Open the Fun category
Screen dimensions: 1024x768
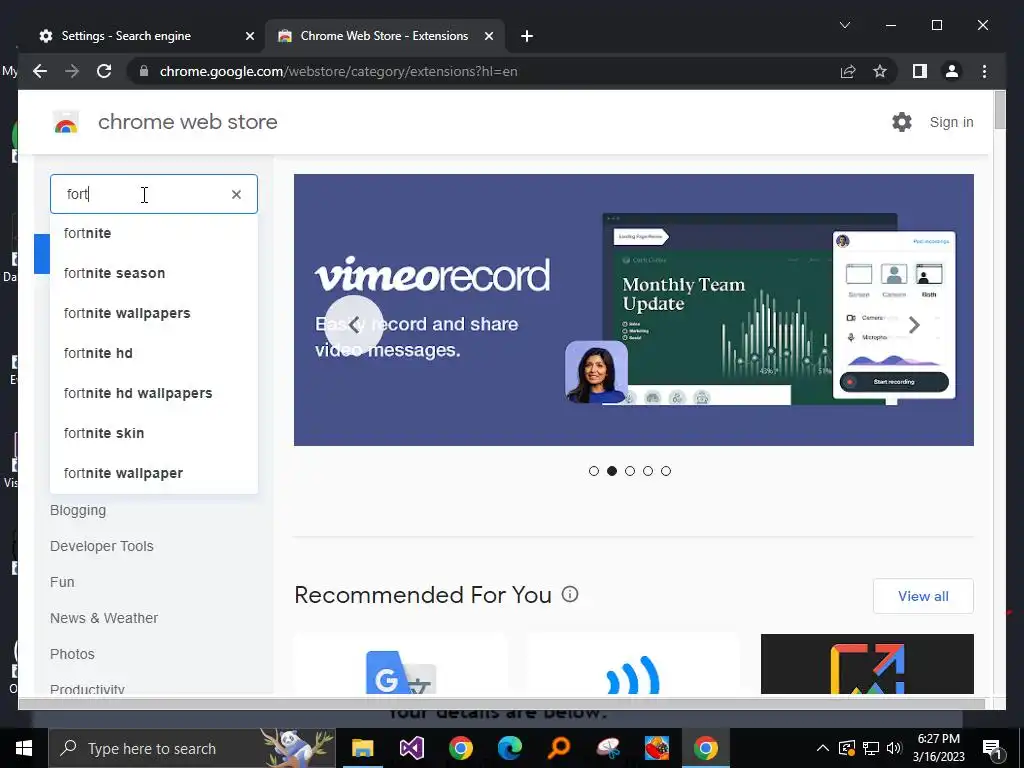point(62,582)
